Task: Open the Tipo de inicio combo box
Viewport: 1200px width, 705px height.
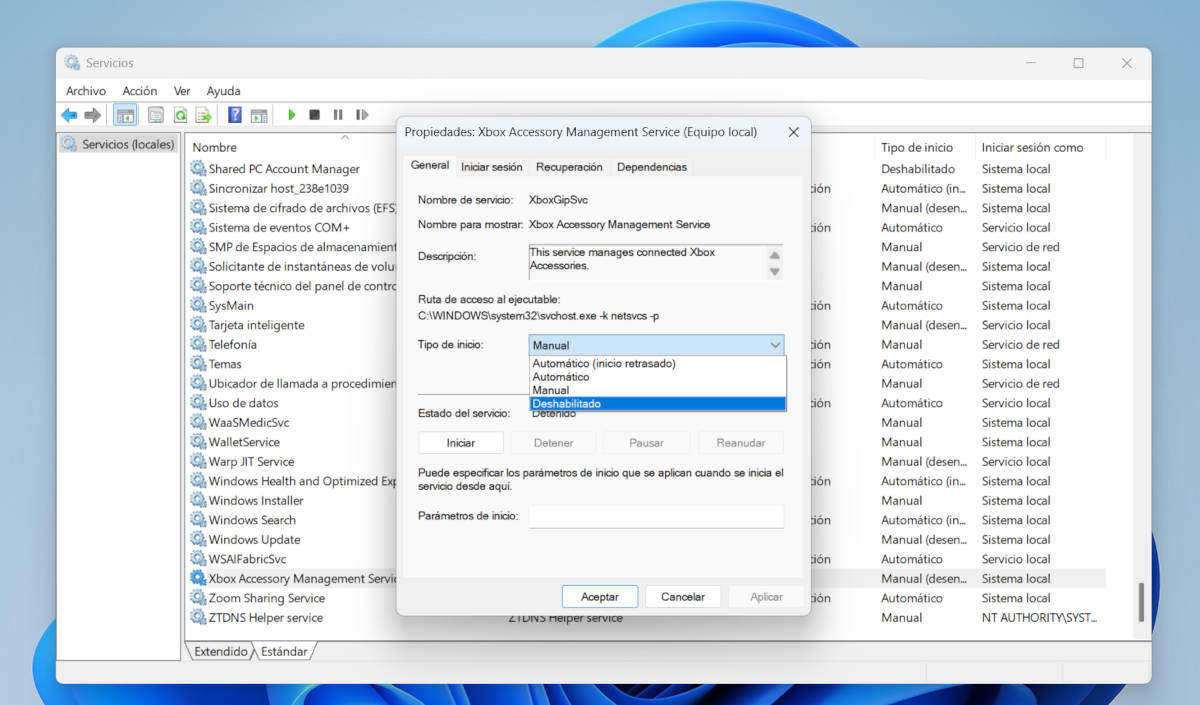Action: pyautogui.click(x=657, y=345)
